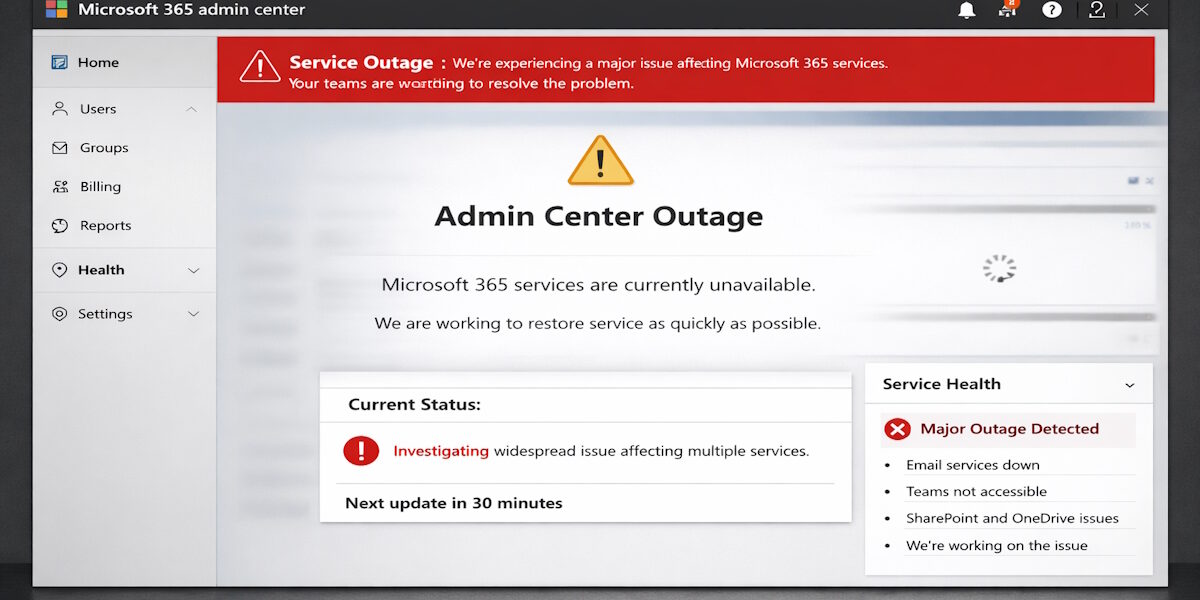Click Email services down list item
This screenshot has height=600, width=1200.
(x=973, y=465)
